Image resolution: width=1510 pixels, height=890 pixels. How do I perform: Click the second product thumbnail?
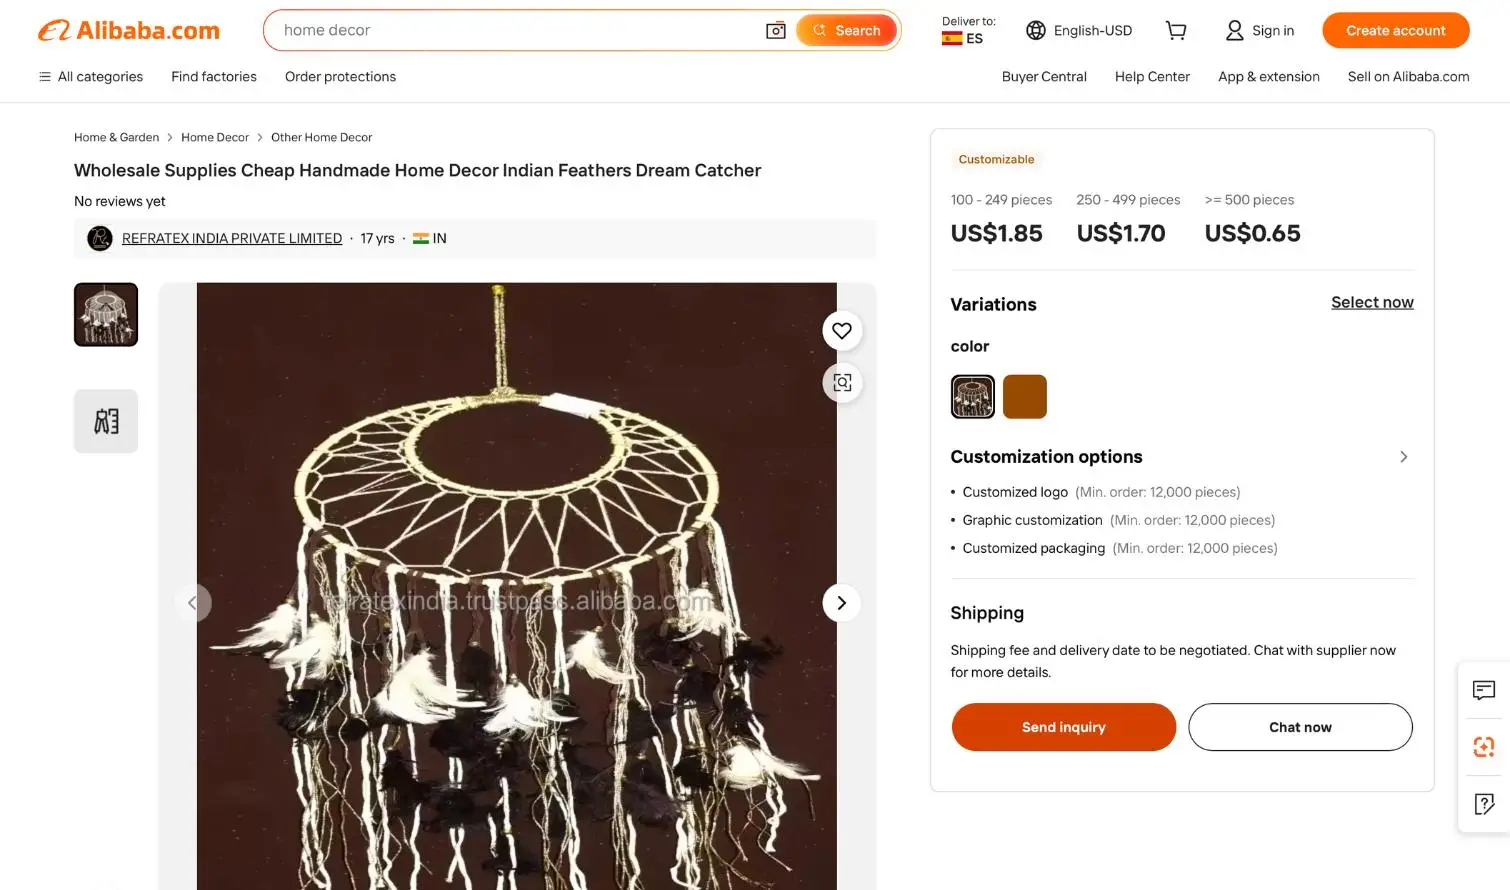105,420
